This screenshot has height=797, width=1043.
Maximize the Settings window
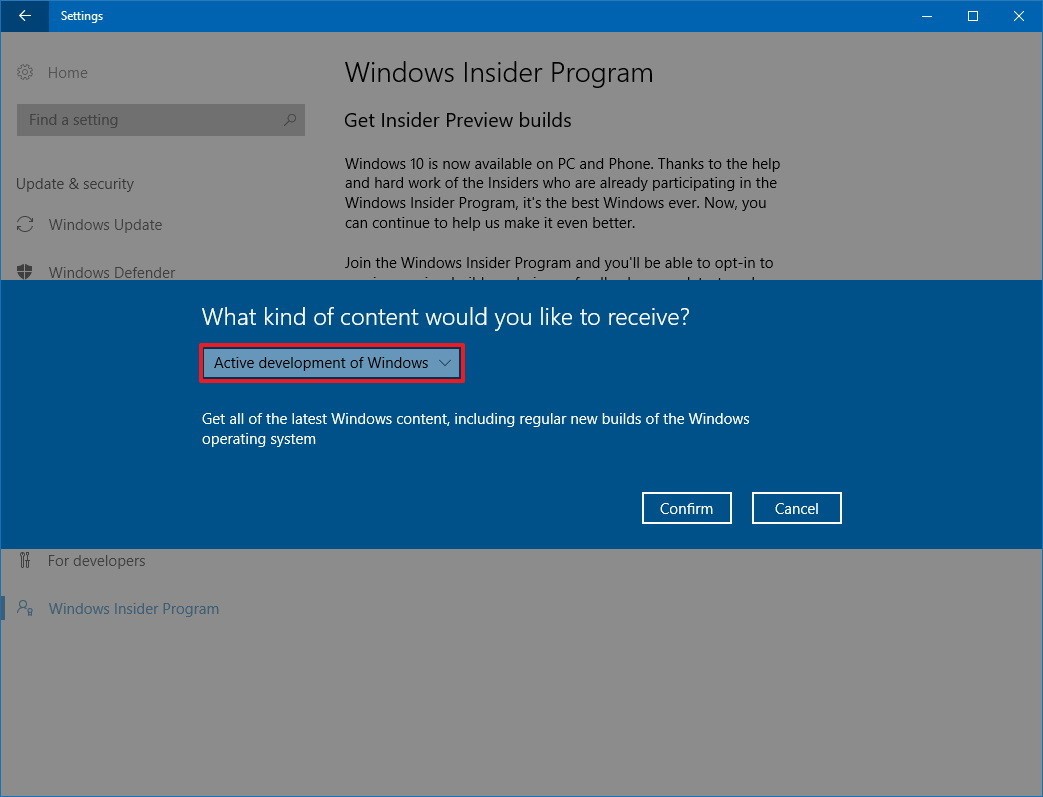(x=972, y=16)
